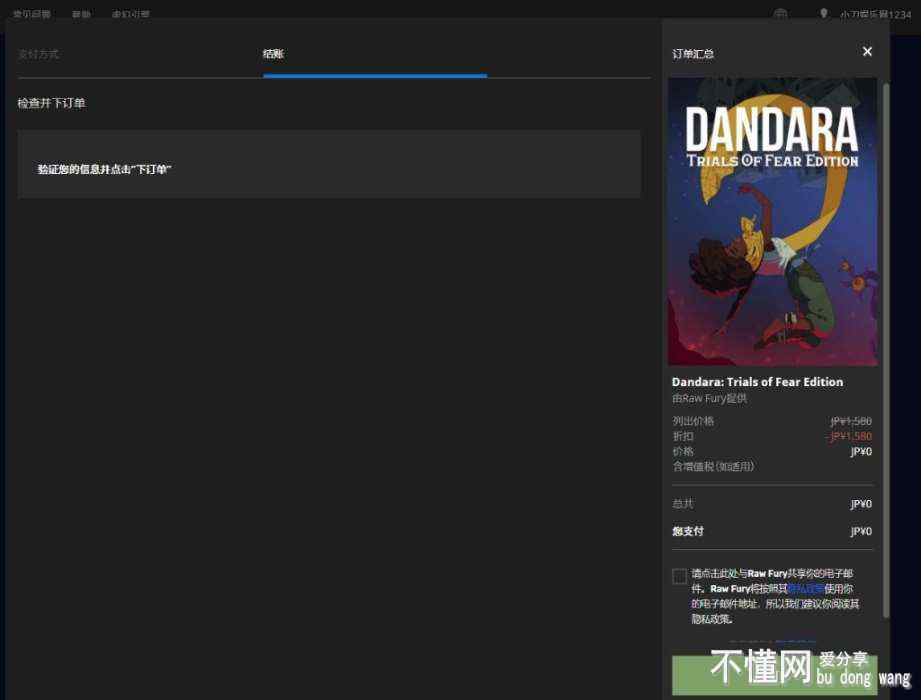Click the 含增值税(如适用) note
The image size is (921, 700).
pos(713,466)
